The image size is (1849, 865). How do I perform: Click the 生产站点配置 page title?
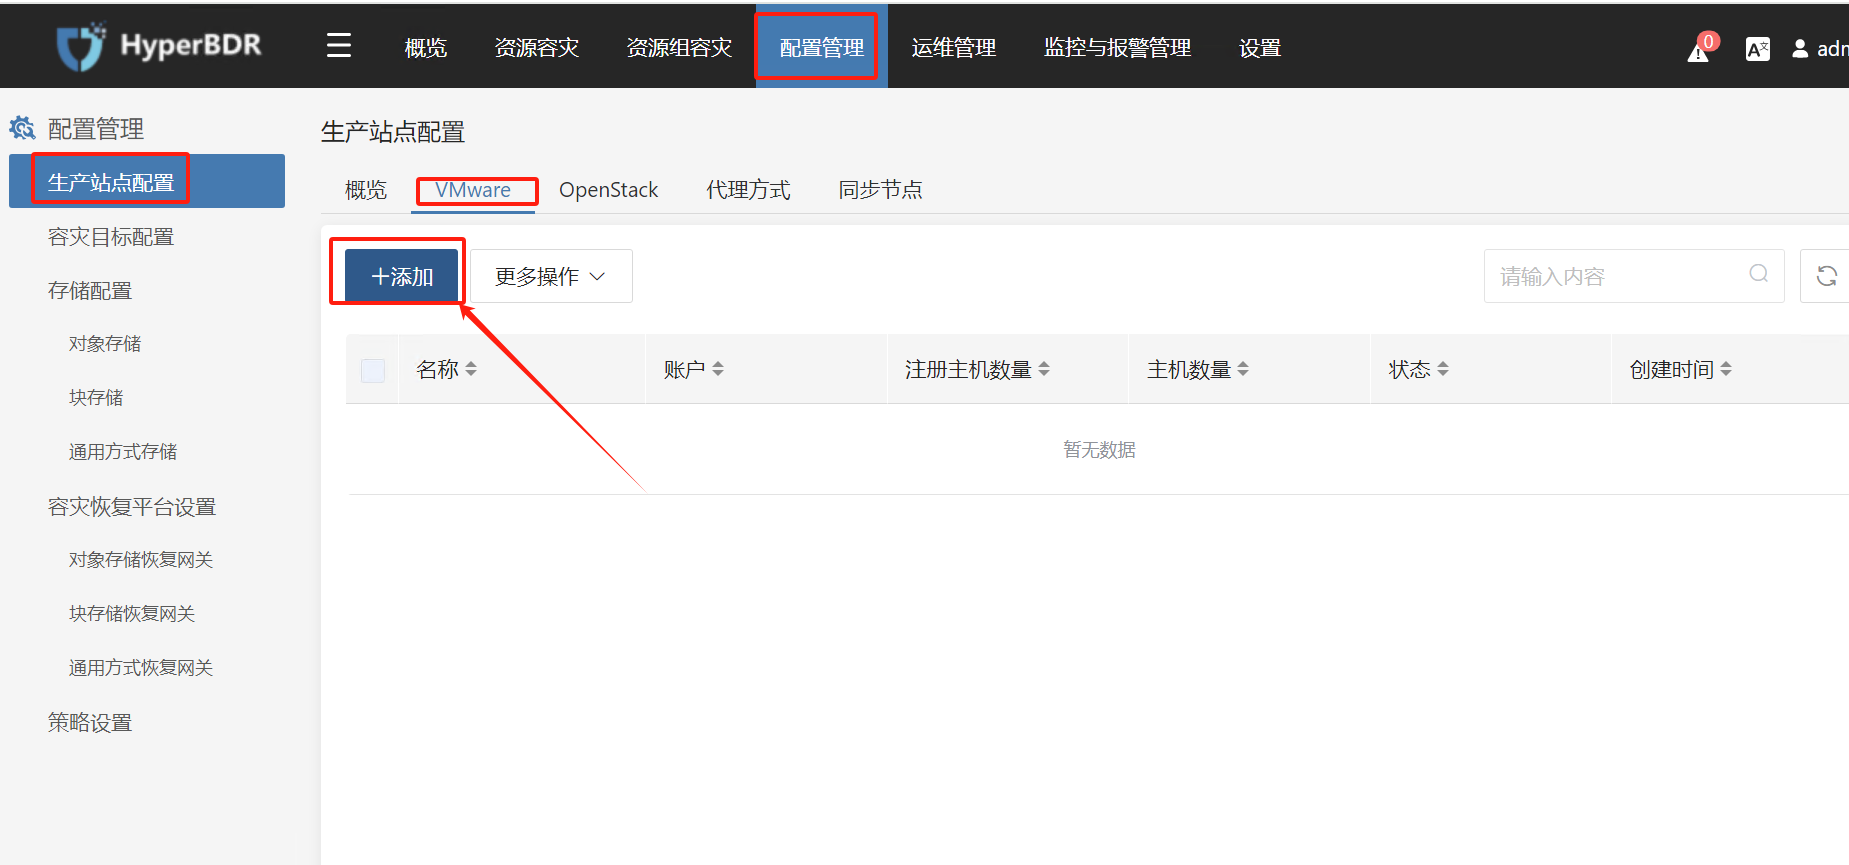click(x=393, y=132)
